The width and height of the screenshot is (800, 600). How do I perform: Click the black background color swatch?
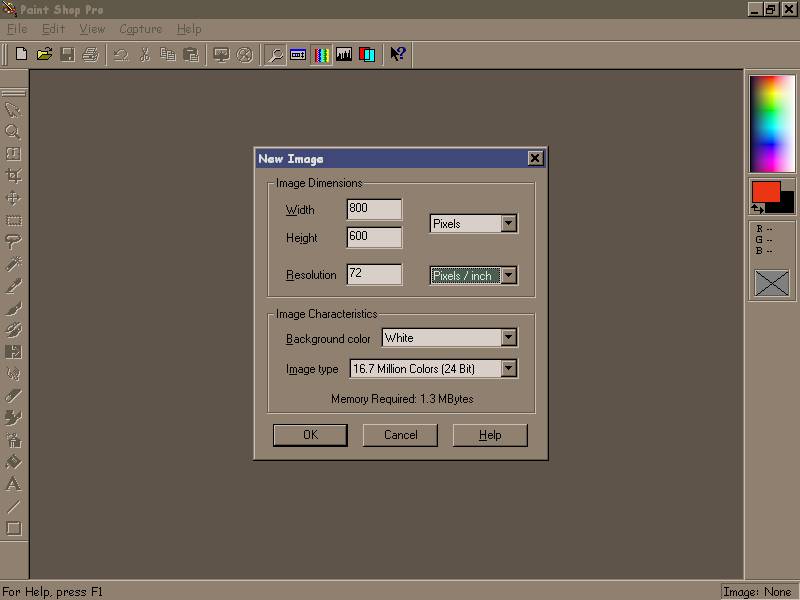point(786,203)
